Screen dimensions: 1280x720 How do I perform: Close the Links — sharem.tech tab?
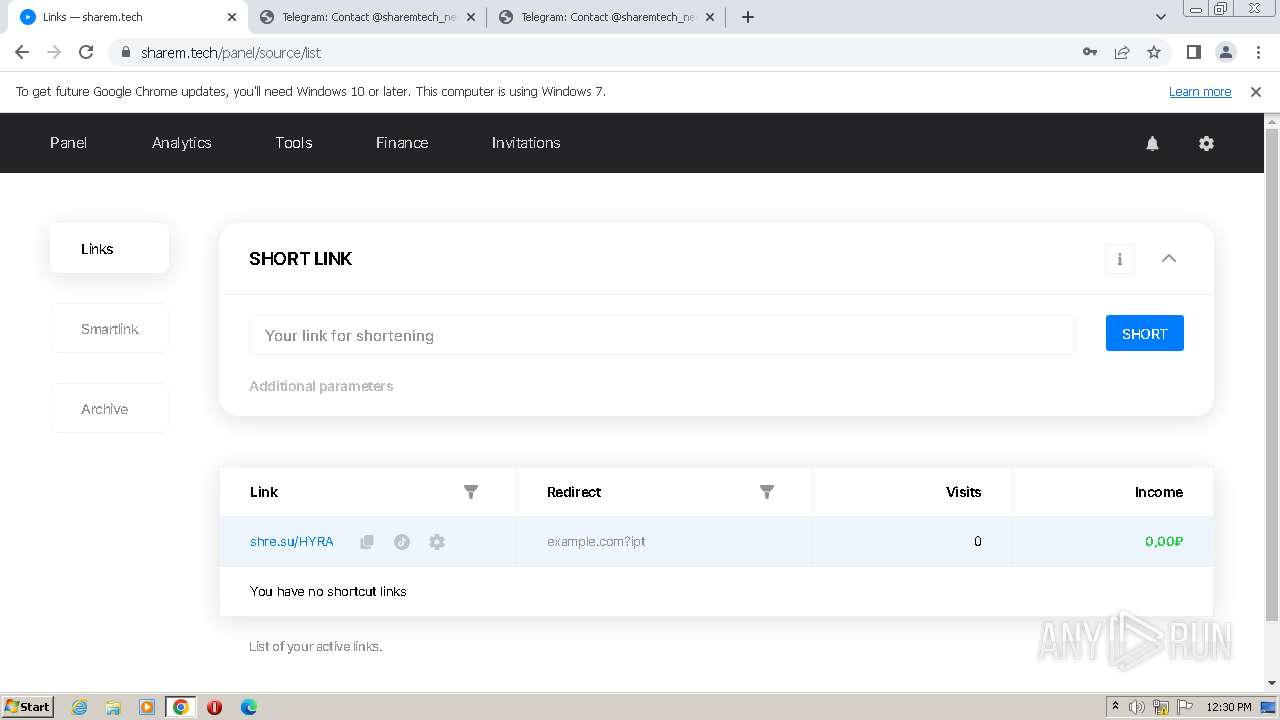232,17
